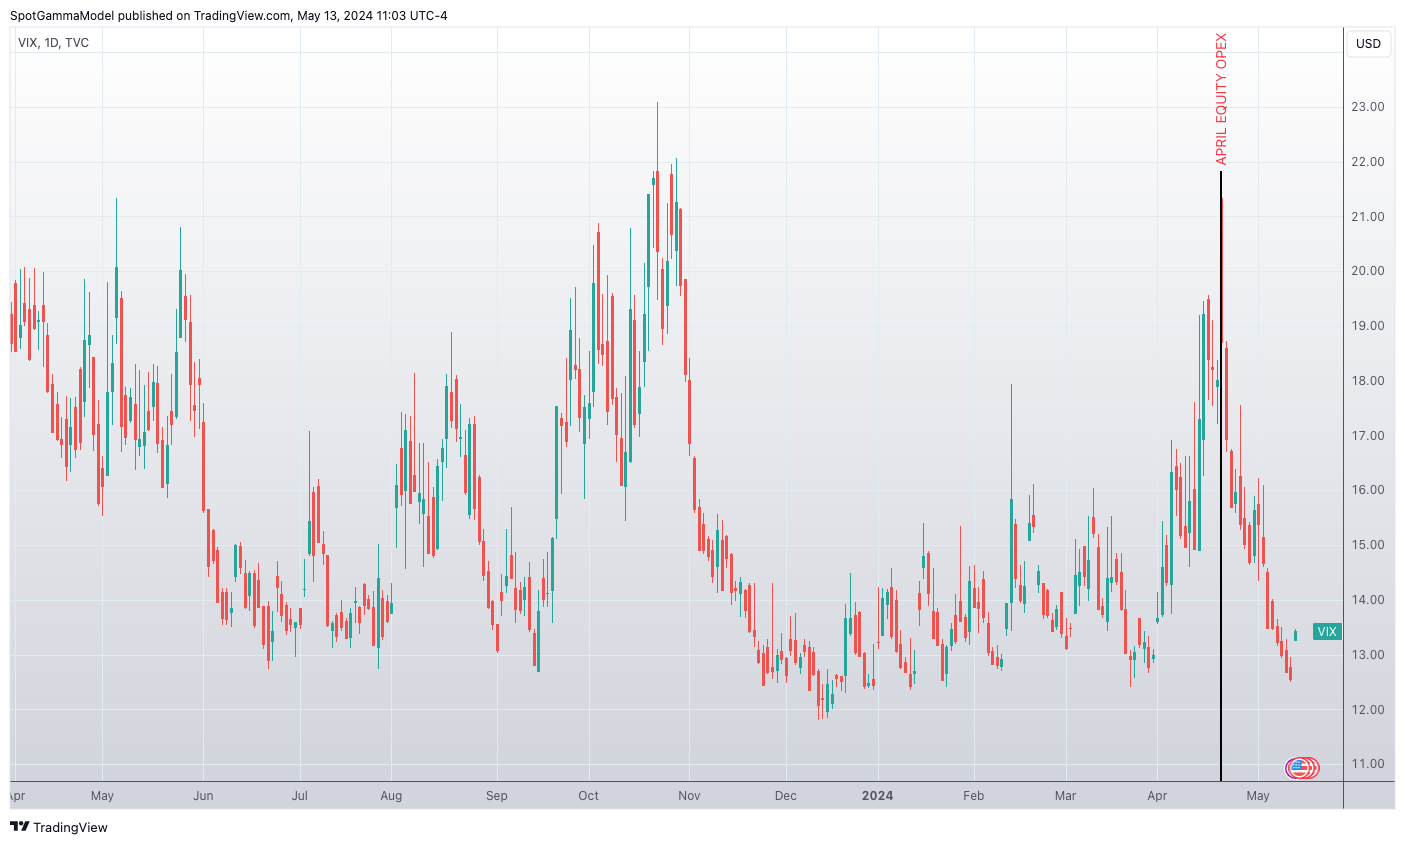Image resolution: width=1405 pixels, height=844 pixels.
Task: Click the 18.00 price axis label
Action: [1367, 381]
